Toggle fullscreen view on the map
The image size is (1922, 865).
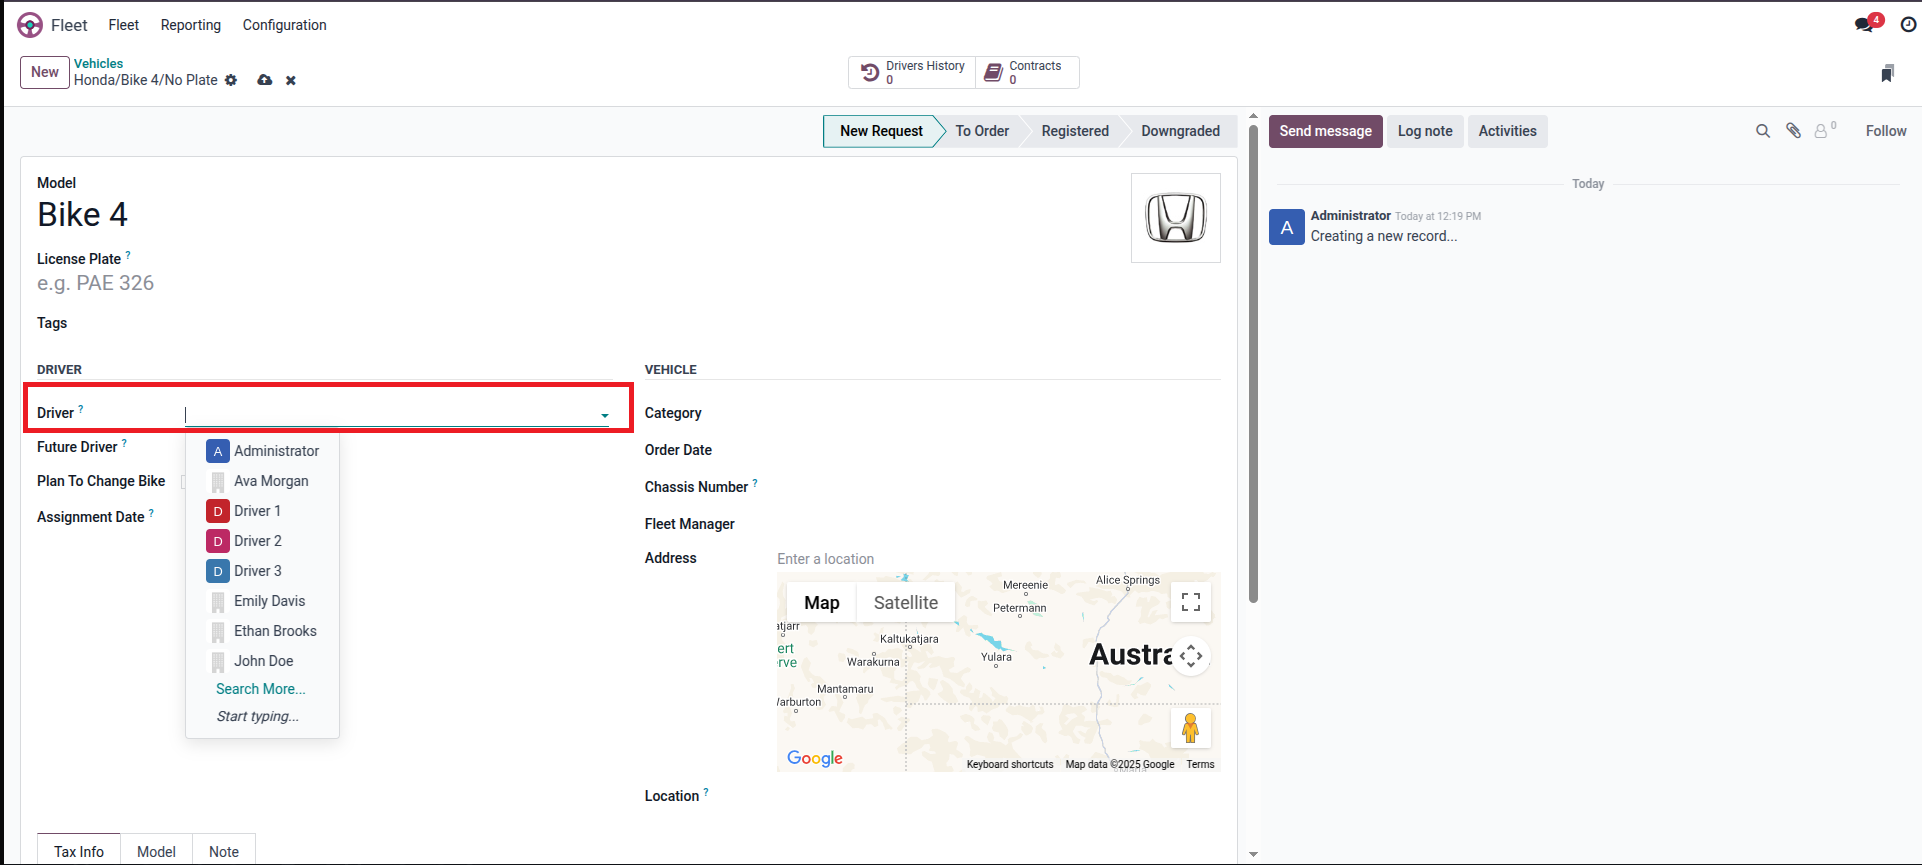(x=1191, y=602)
